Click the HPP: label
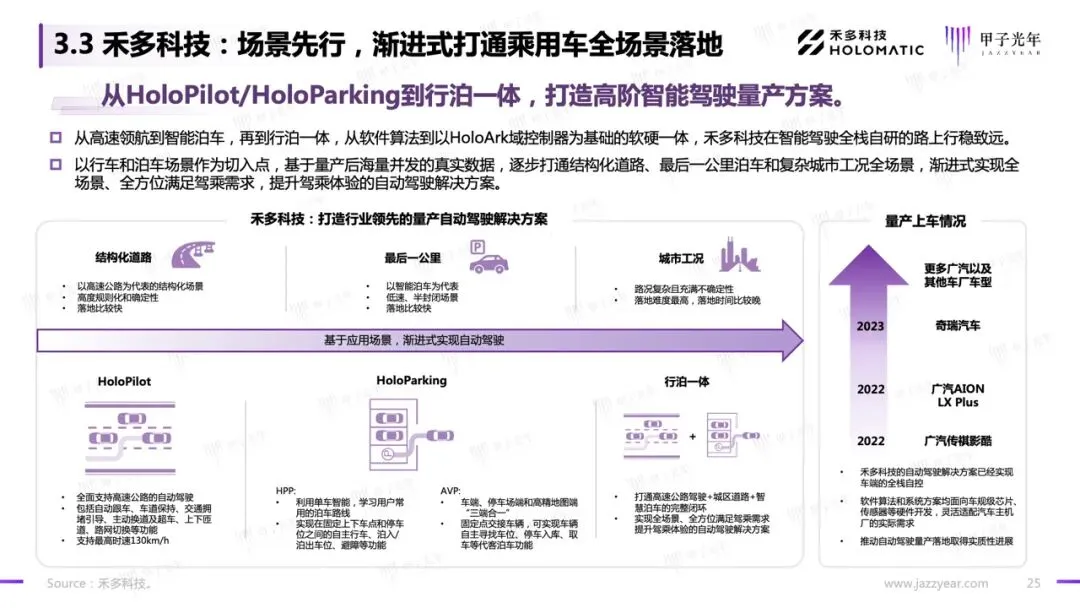The height and width of the screenshot is (608, 1080). [286, 490]
